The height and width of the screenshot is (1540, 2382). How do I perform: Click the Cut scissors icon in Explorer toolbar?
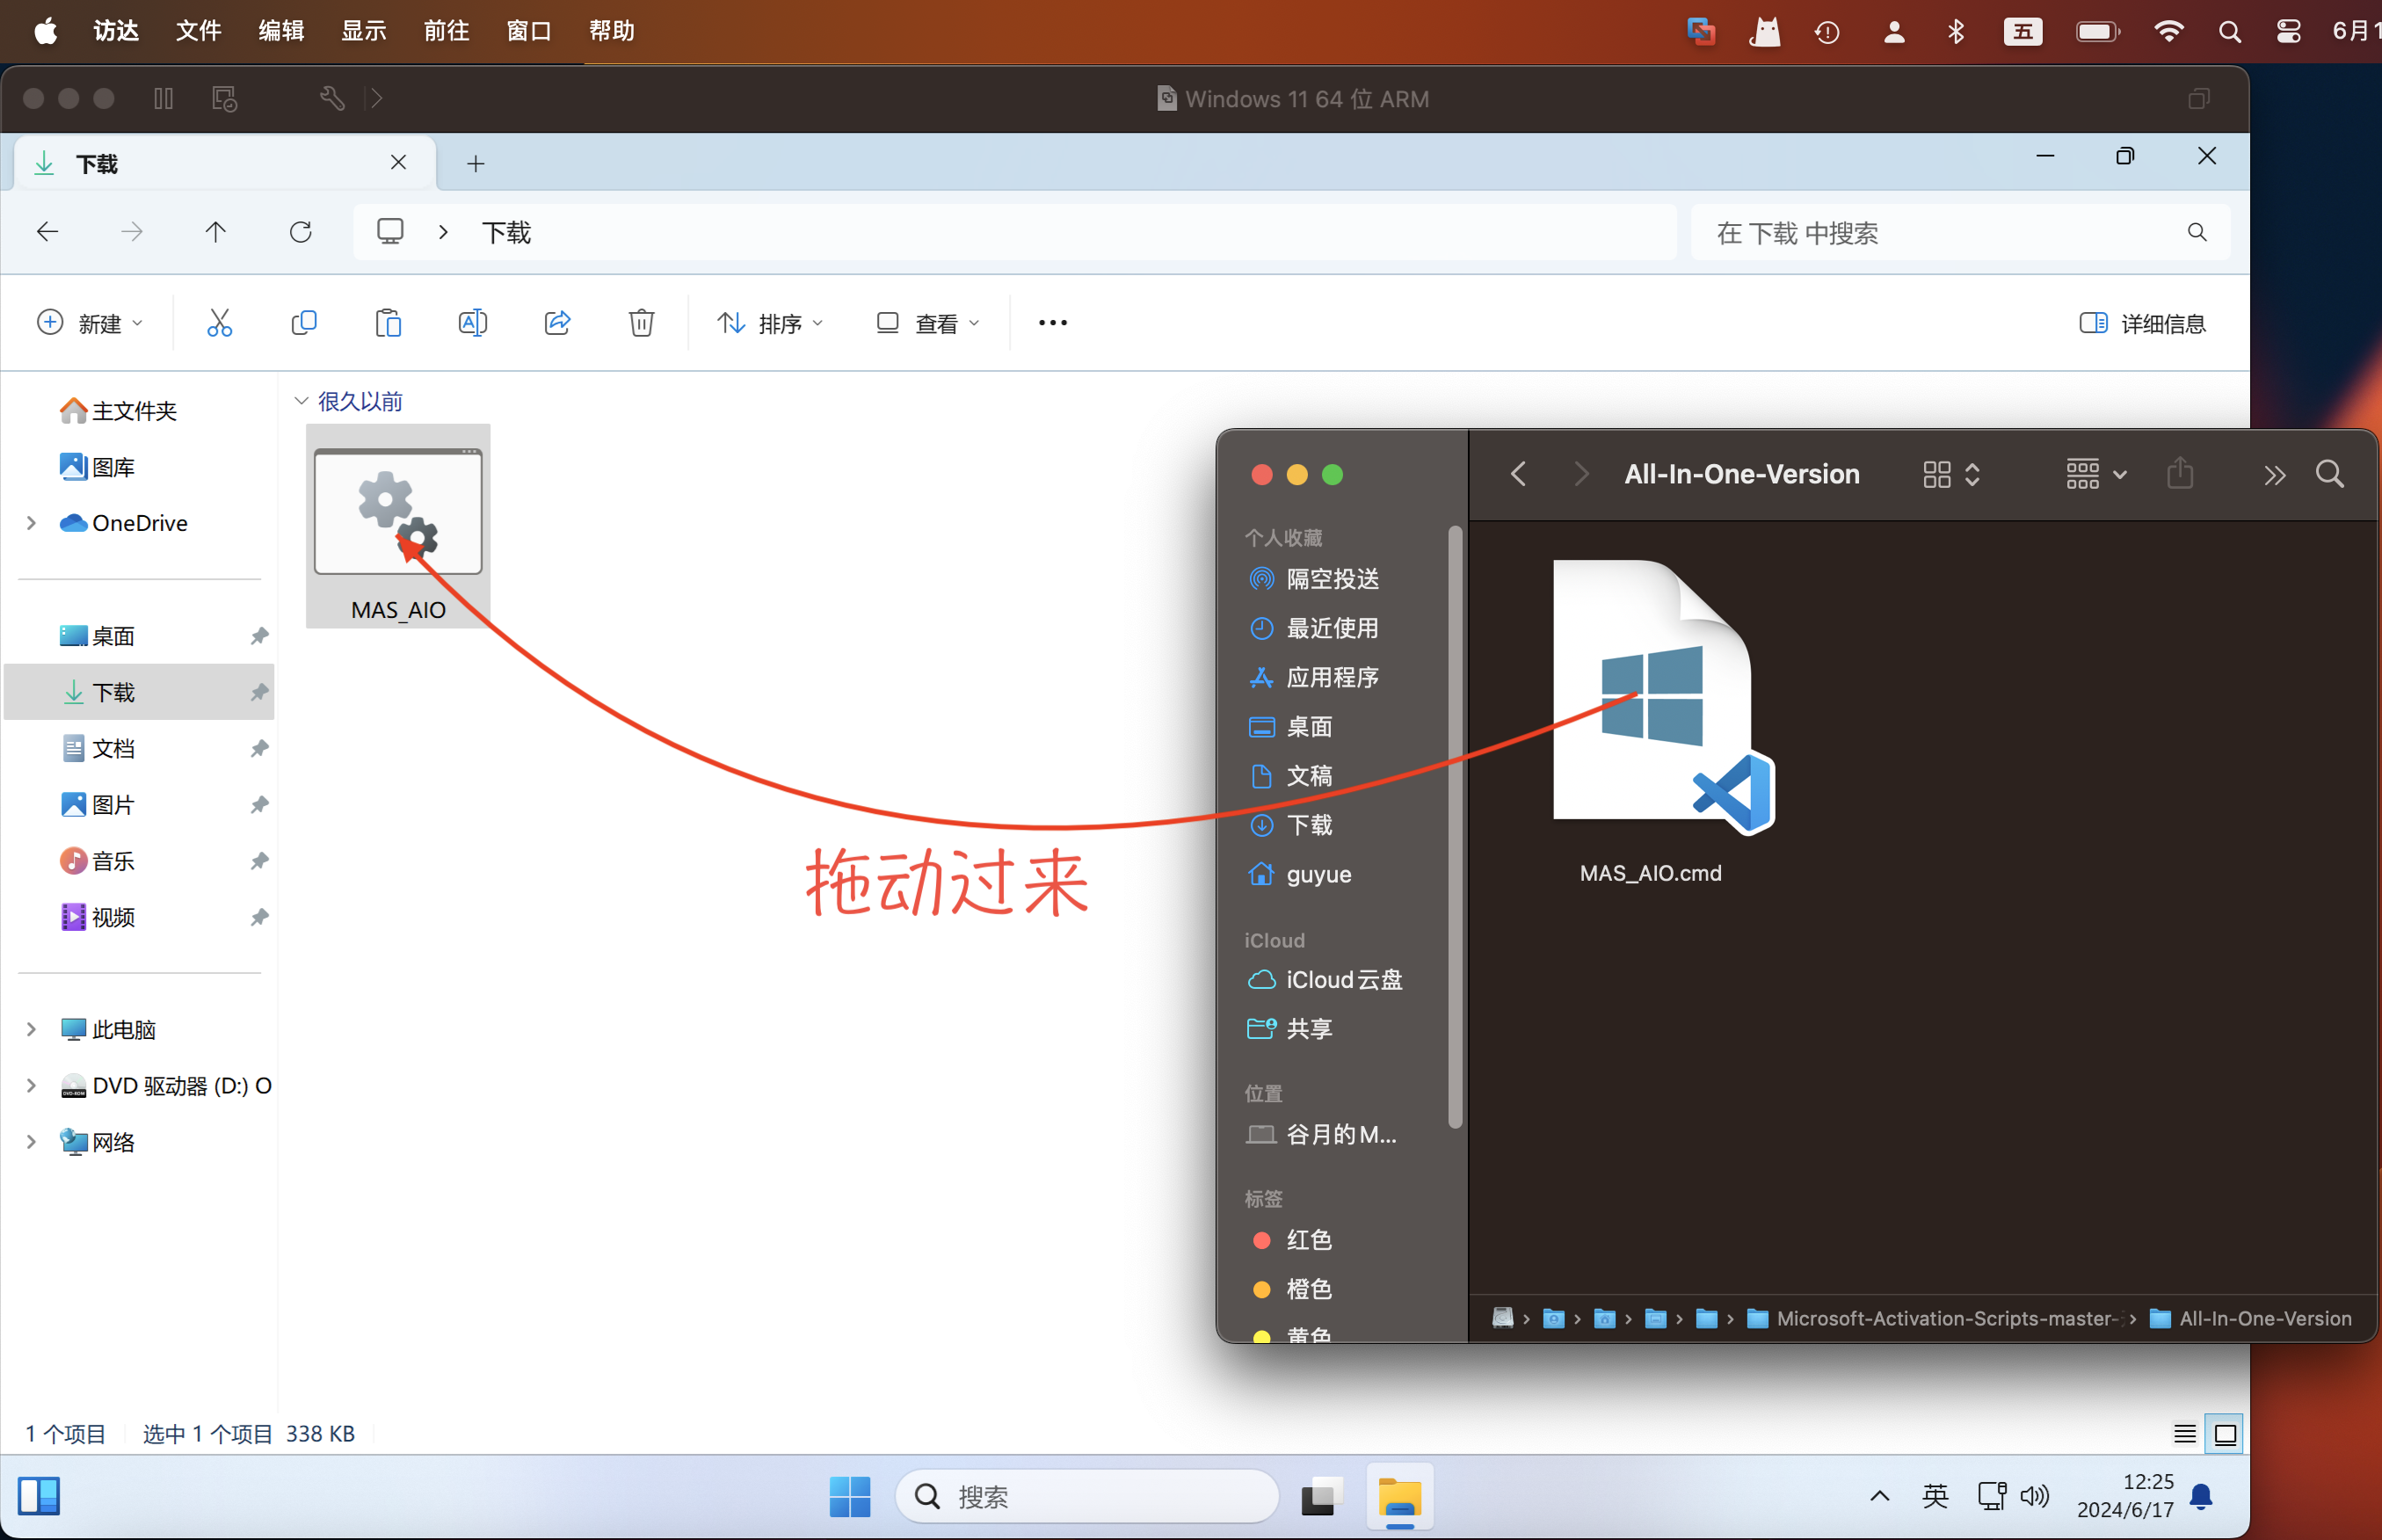point(219,323)
